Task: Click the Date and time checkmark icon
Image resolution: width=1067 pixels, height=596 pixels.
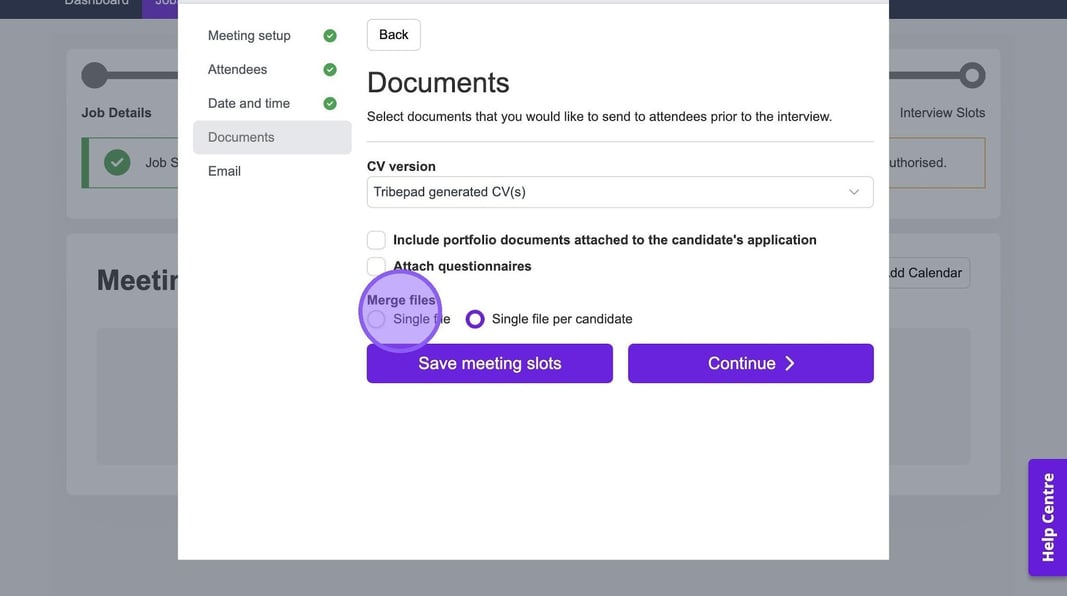Action: [x=330, y=104]
